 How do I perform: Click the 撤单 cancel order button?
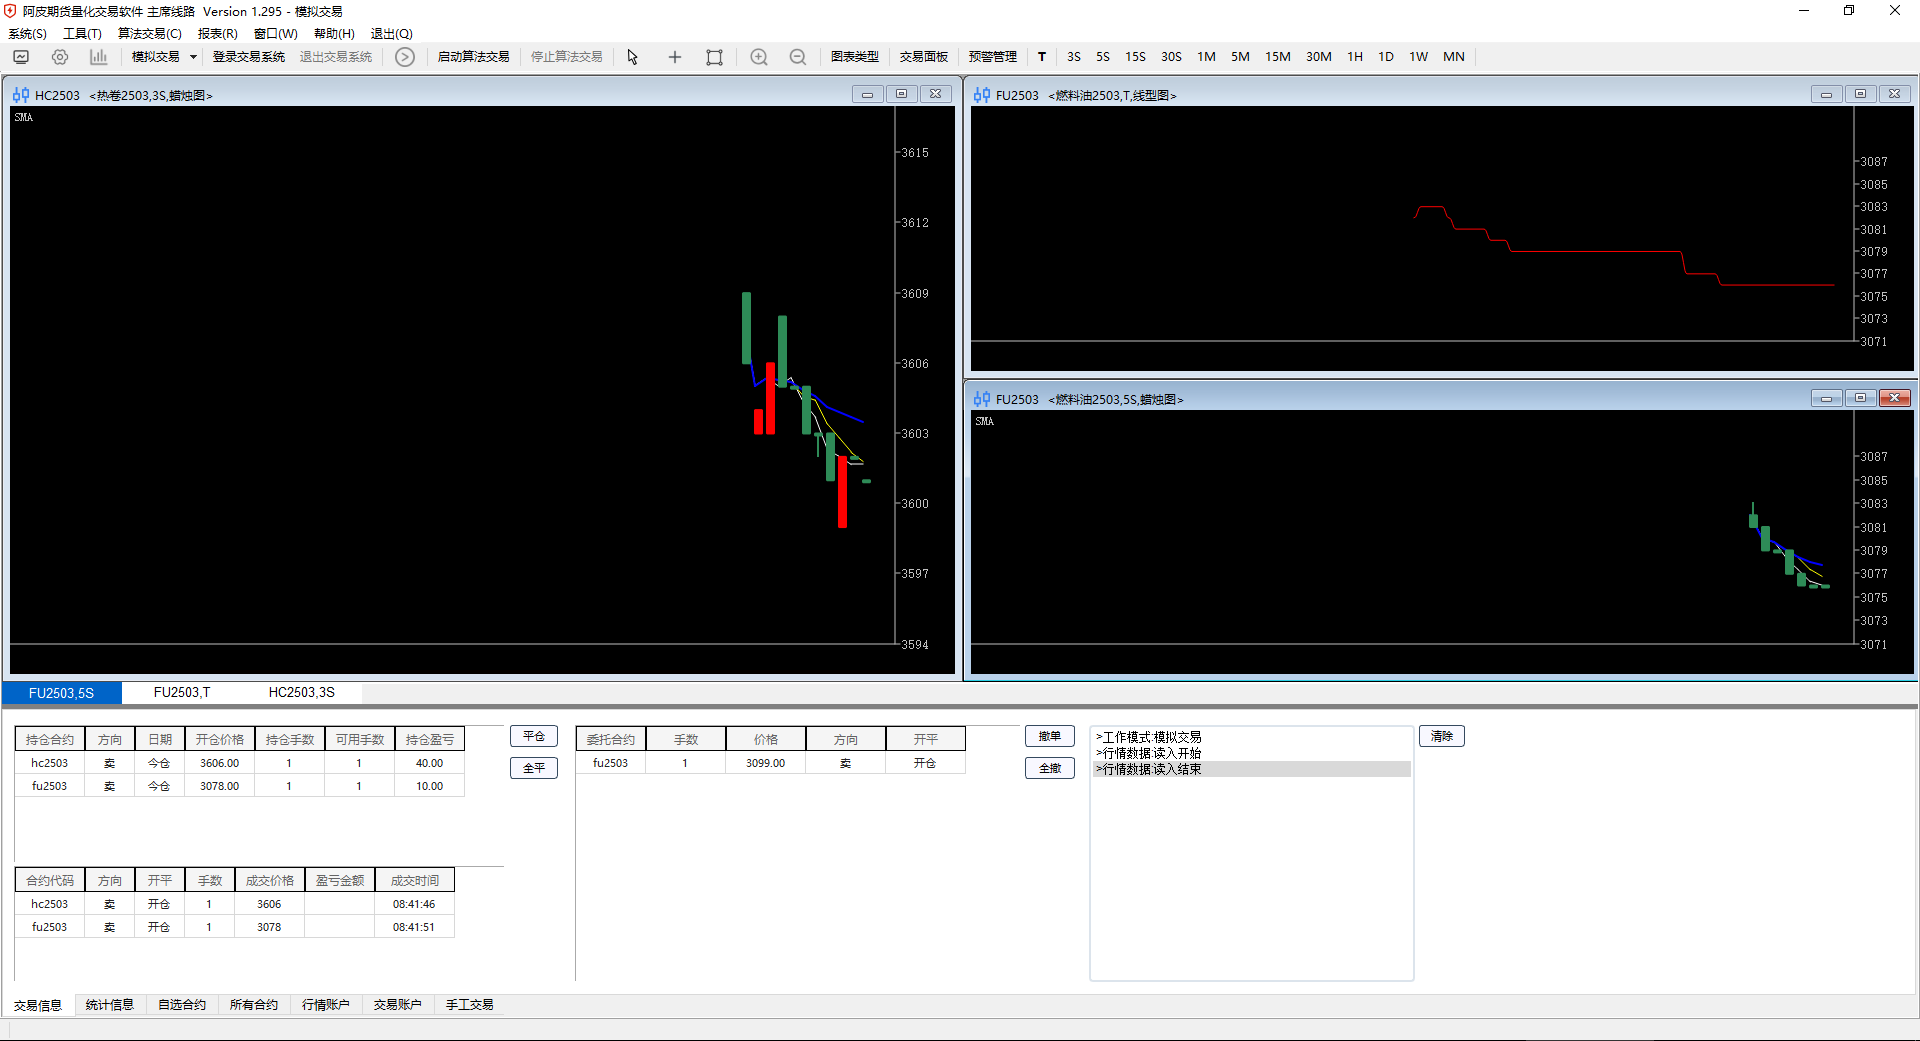[1049, 736]
